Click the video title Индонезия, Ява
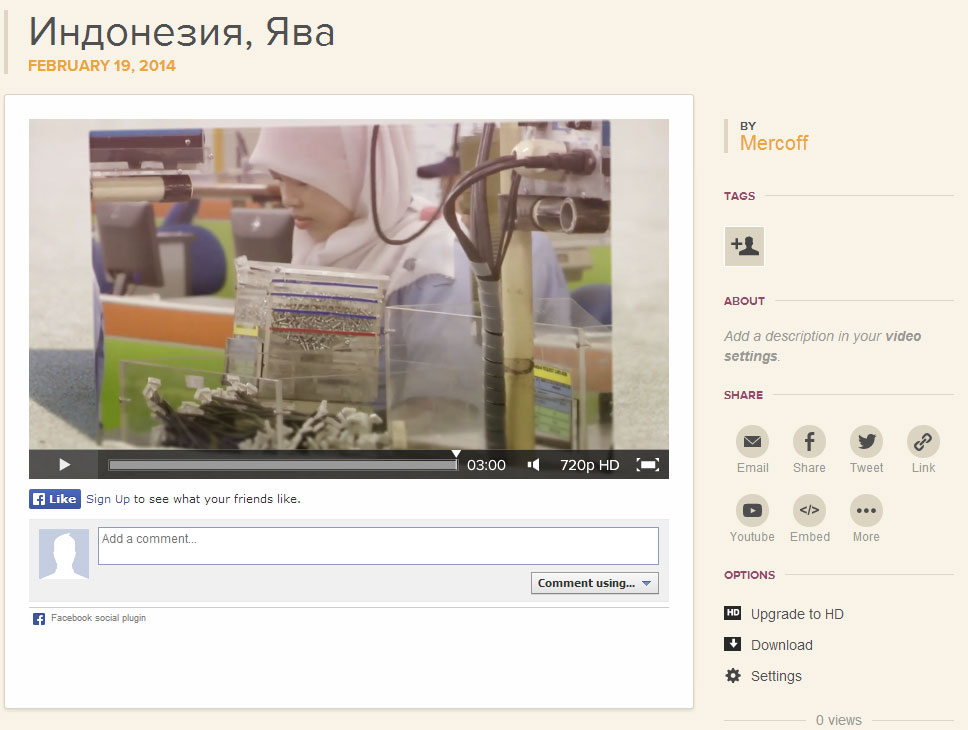 (x=182, y=32)
